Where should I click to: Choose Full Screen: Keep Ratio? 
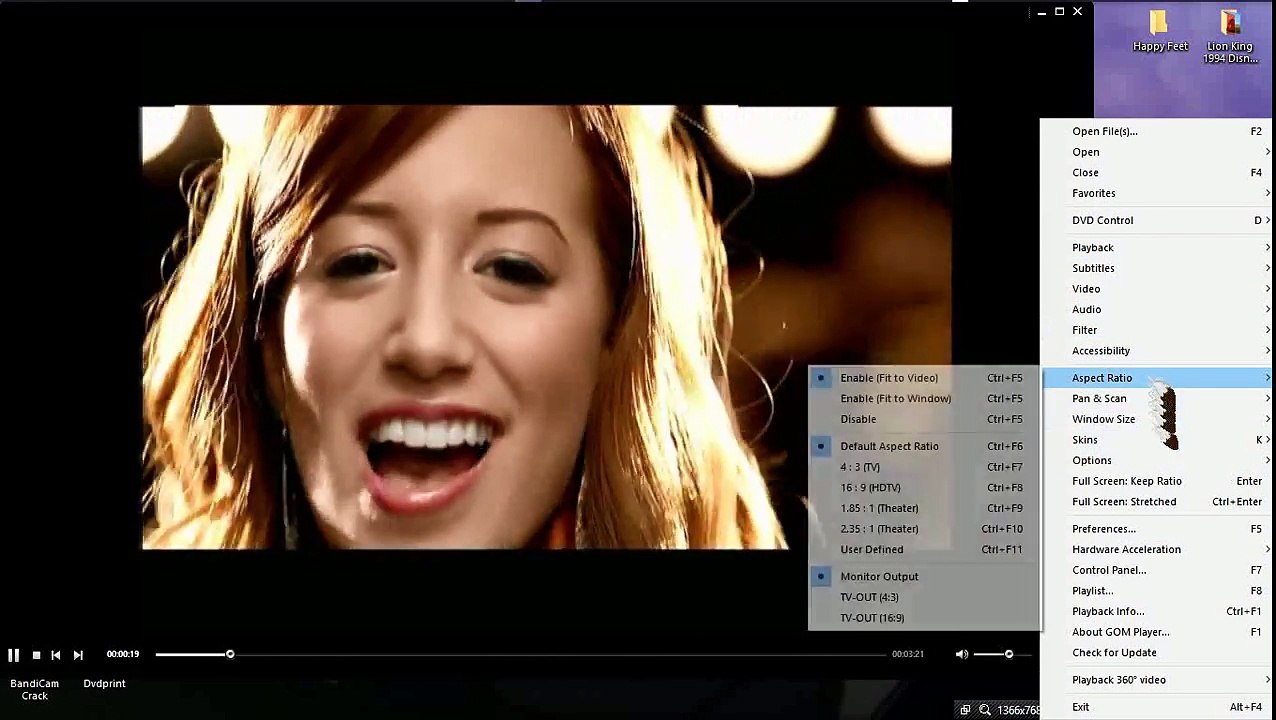[x=1158, y=481]
